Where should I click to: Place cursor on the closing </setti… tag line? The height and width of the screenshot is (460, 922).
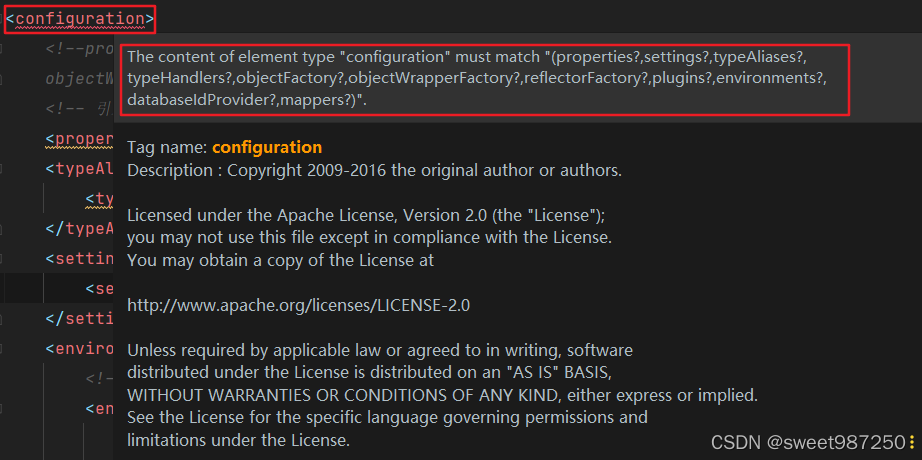(79, 319)
